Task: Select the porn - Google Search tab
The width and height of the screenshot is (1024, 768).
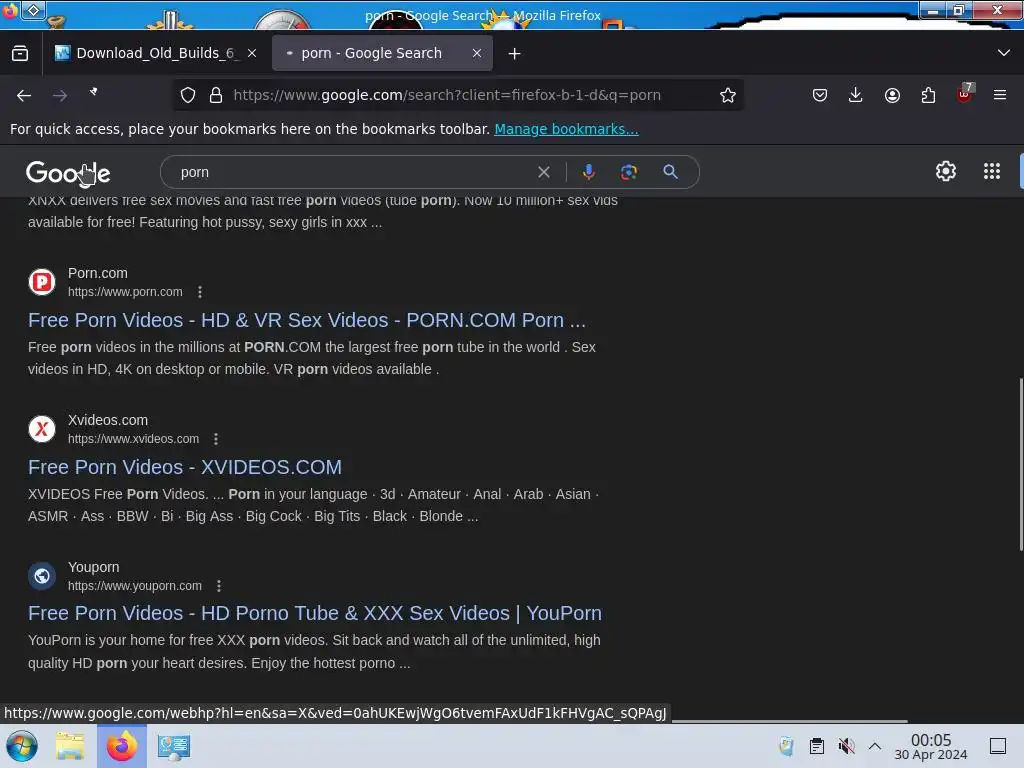Action: pyautogui.click(x=382, y=53)
